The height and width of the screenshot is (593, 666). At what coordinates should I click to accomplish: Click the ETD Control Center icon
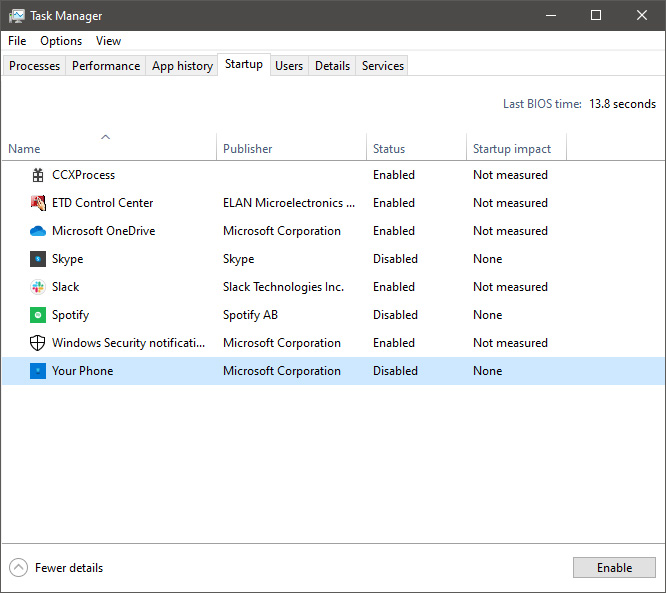click(x=38, y=203)
